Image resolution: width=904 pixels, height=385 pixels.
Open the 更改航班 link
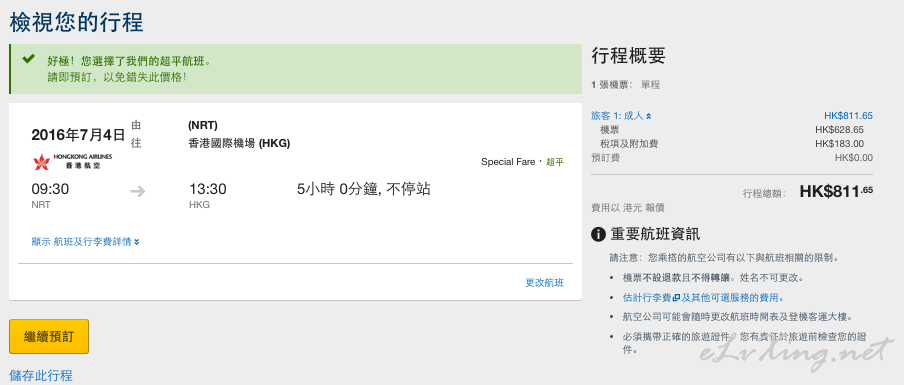click(x=544, y=283)
